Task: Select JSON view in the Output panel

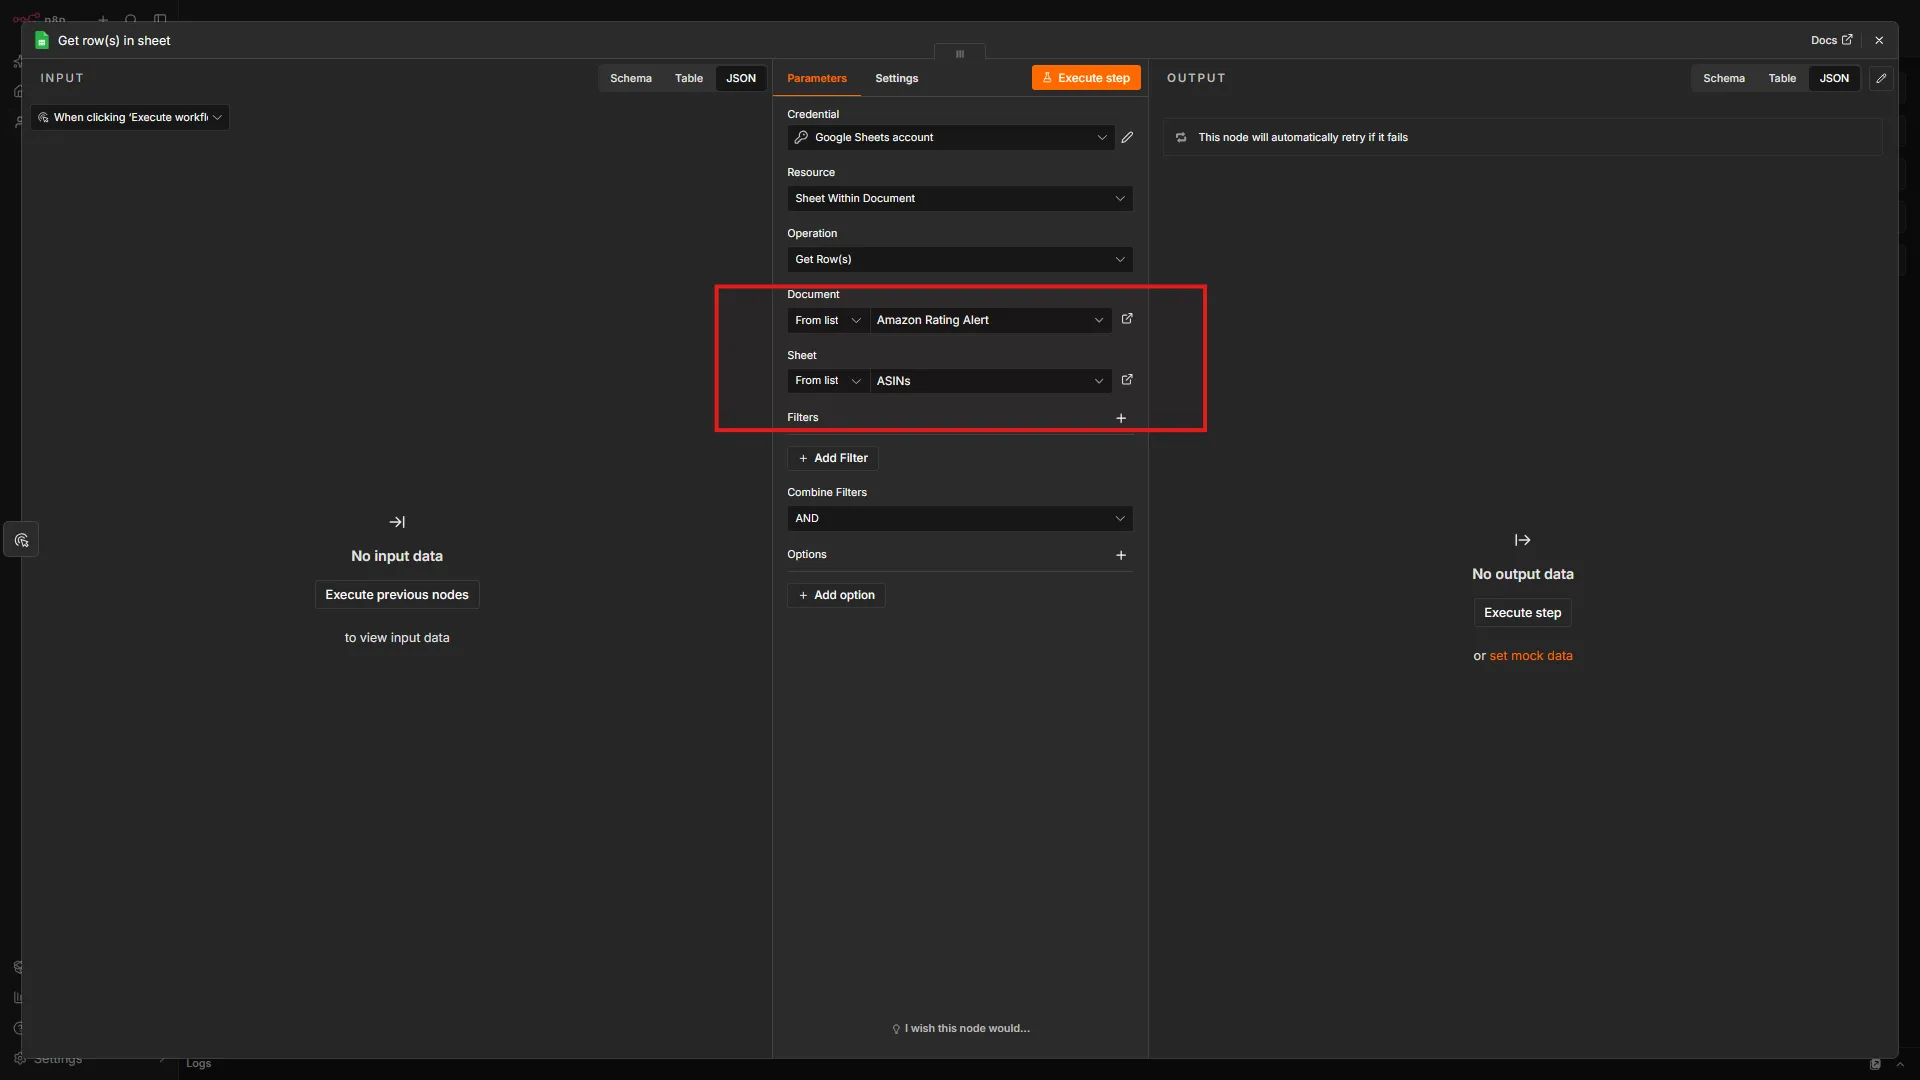Action: 1834,79
